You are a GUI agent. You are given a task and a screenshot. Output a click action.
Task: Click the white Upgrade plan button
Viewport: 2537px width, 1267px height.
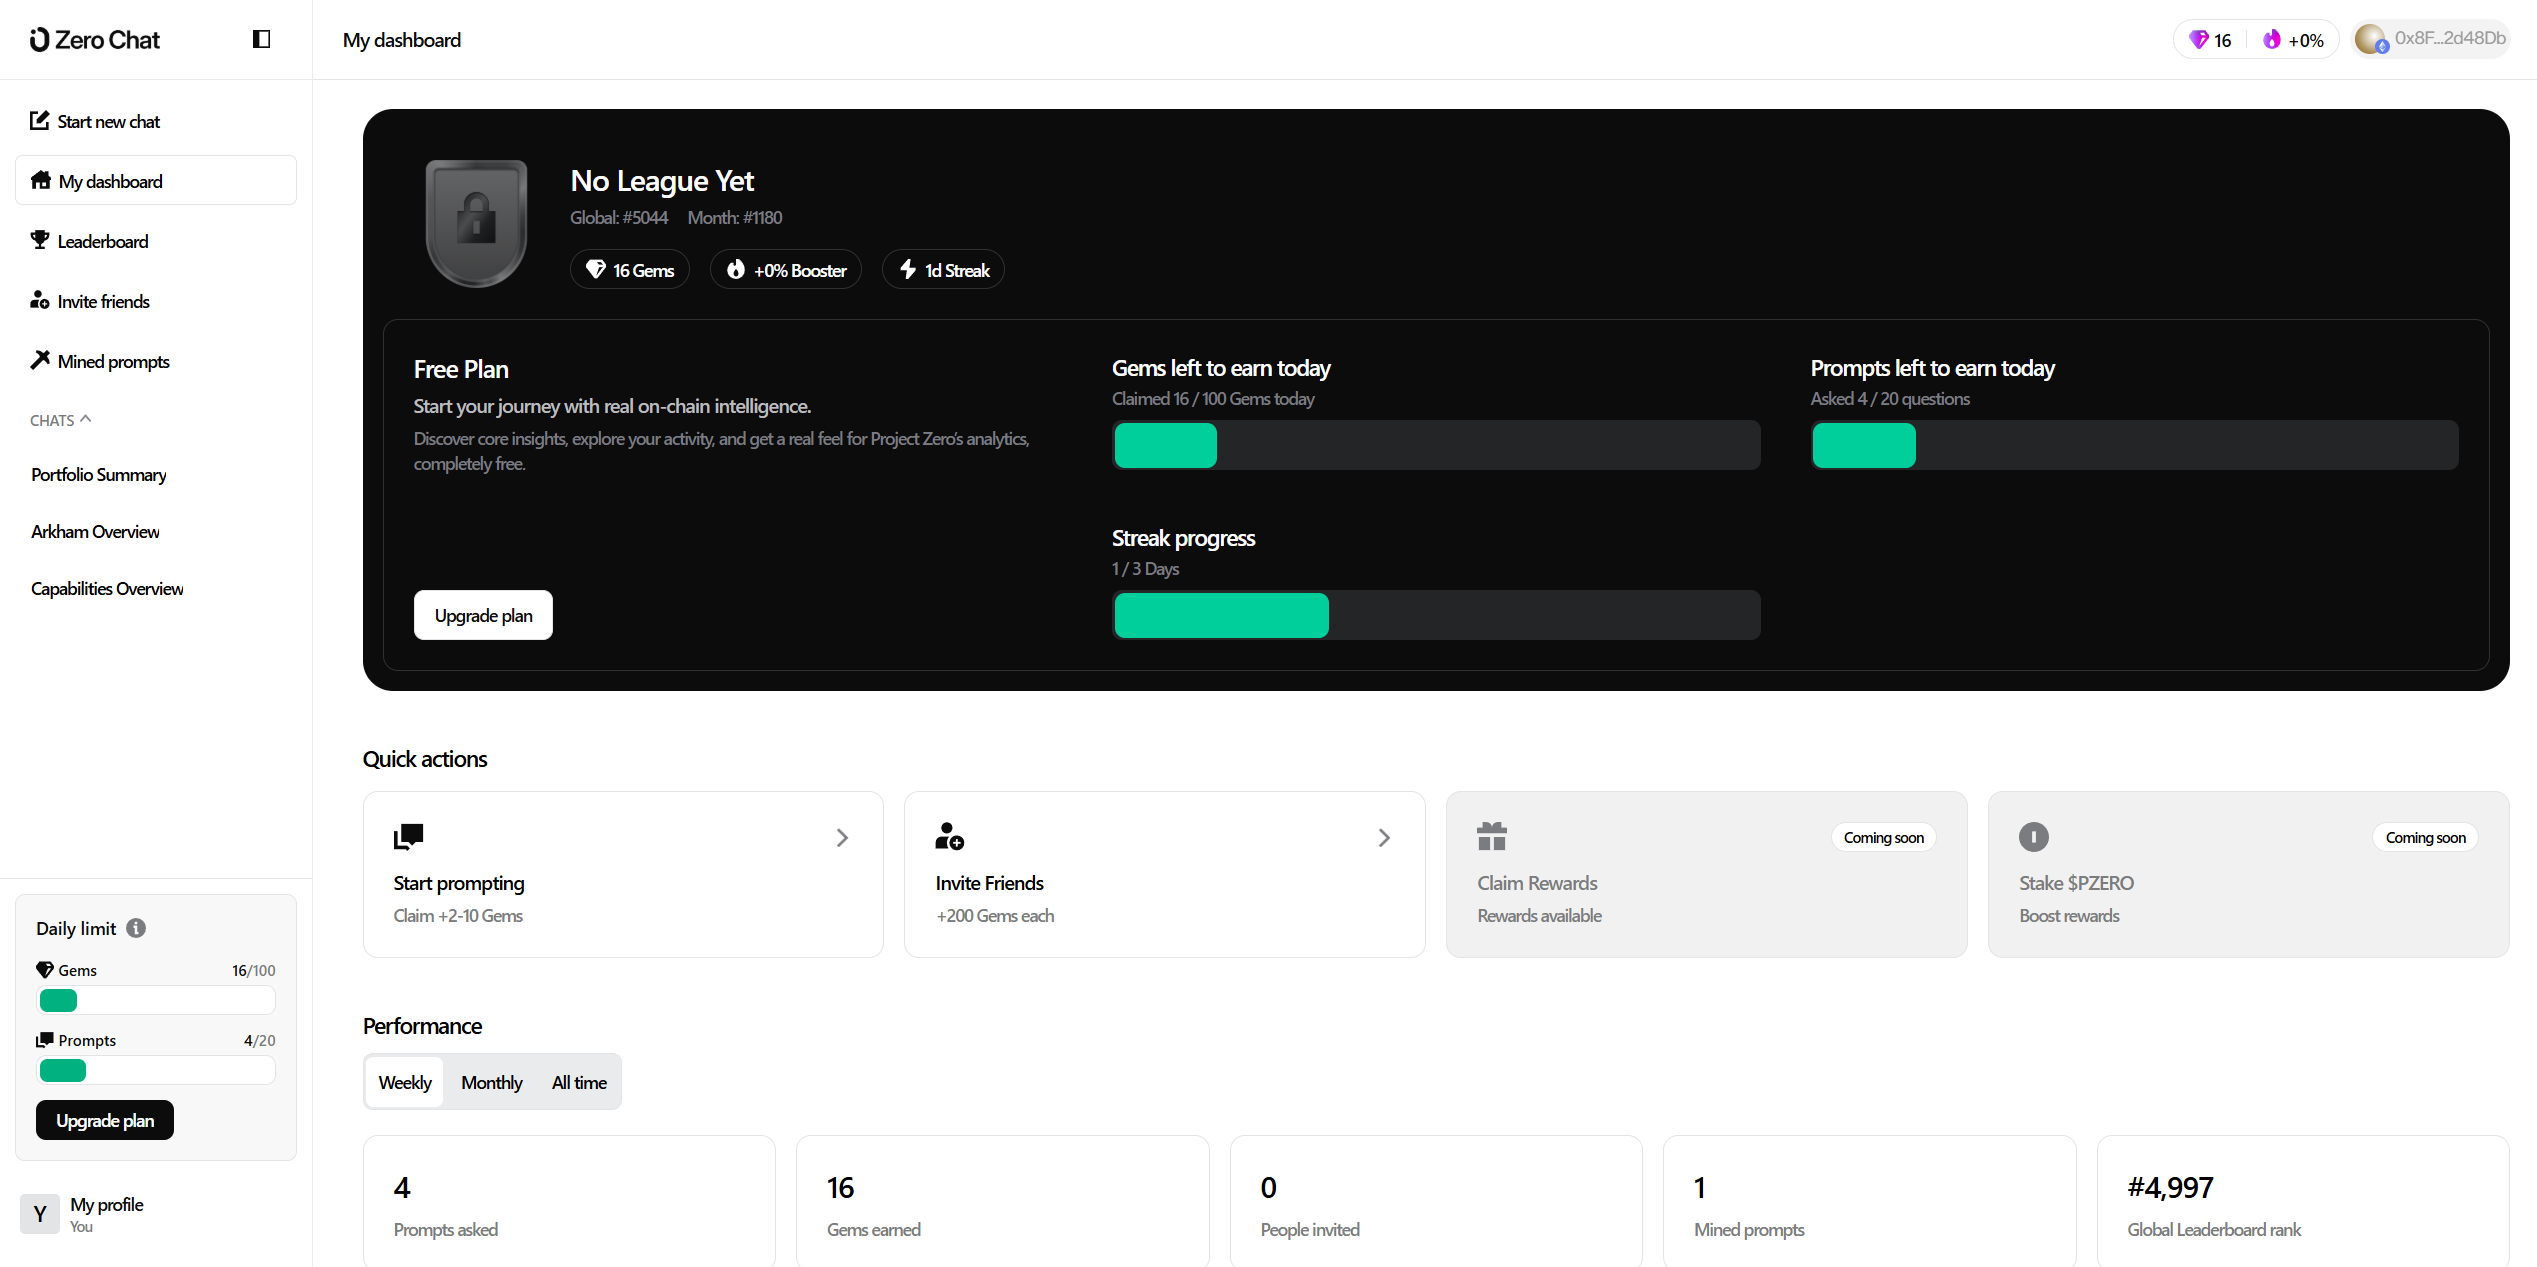(x=483, y=615)
